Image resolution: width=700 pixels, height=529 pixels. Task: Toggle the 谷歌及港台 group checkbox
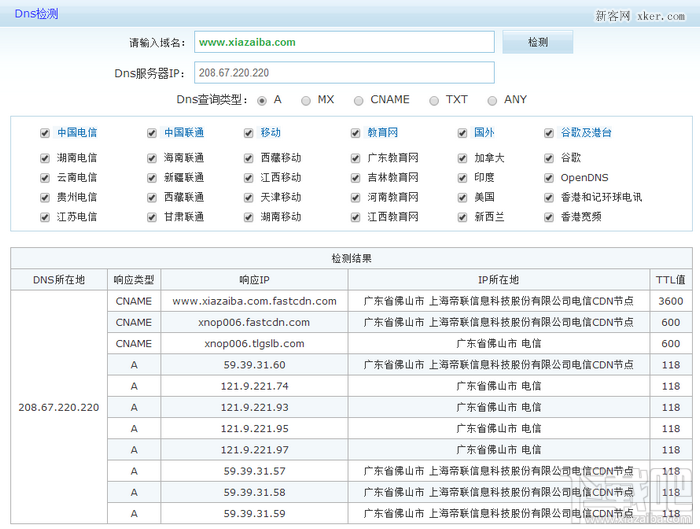549,133
